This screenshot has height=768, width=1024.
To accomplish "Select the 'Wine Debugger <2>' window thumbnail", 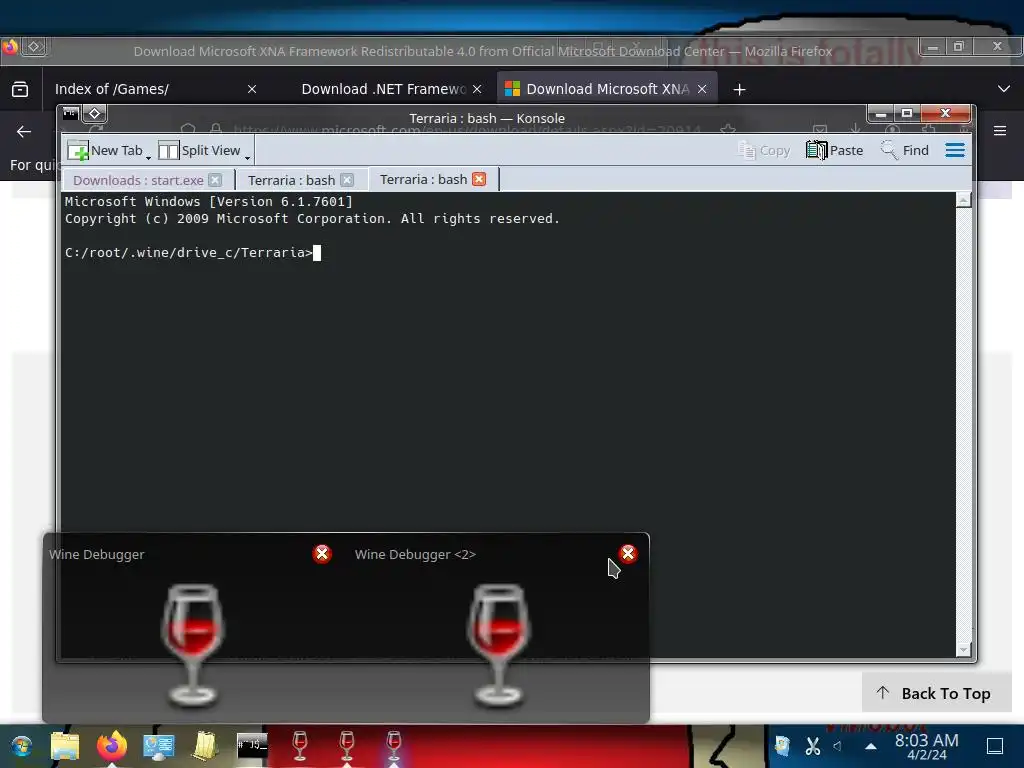I will click(498, 645).
